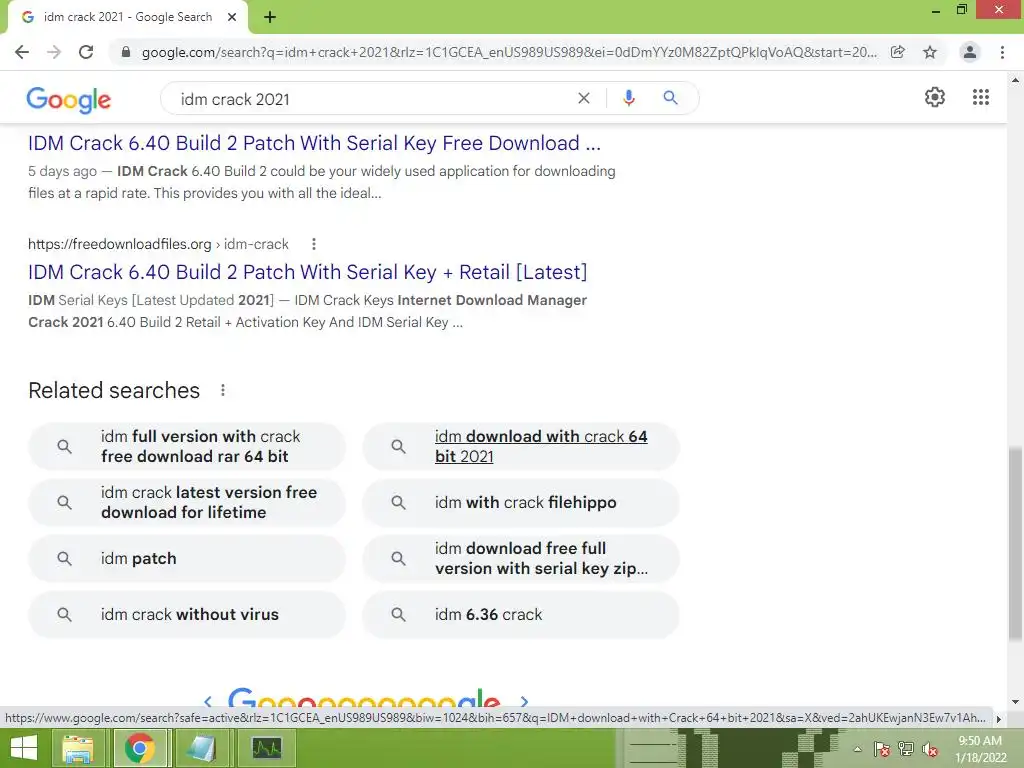Show hidden tray icons arrow
The width and height of the screenshot is (1024, 768).
coord(857,749)
